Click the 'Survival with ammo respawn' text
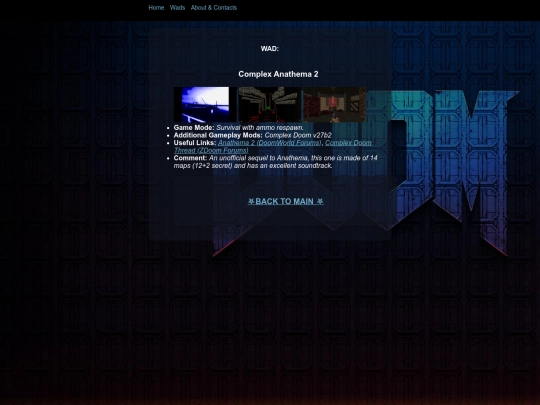The image size is (540, 405). pos(260,127)
